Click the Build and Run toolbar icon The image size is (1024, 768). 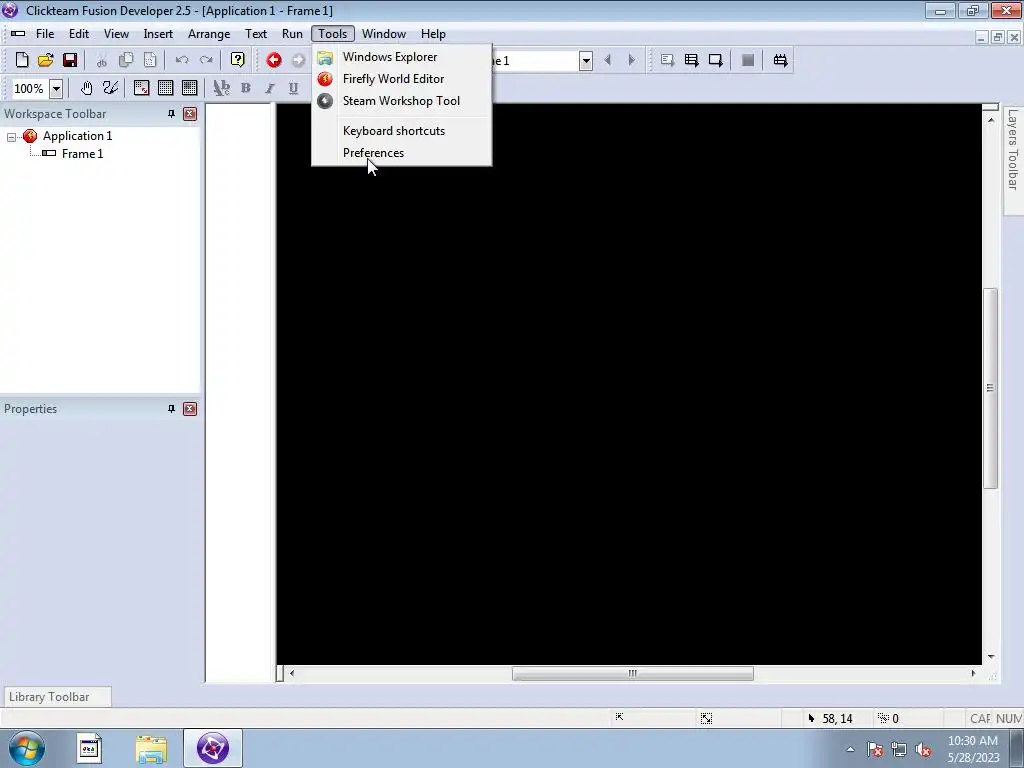[x=780, y=60]
